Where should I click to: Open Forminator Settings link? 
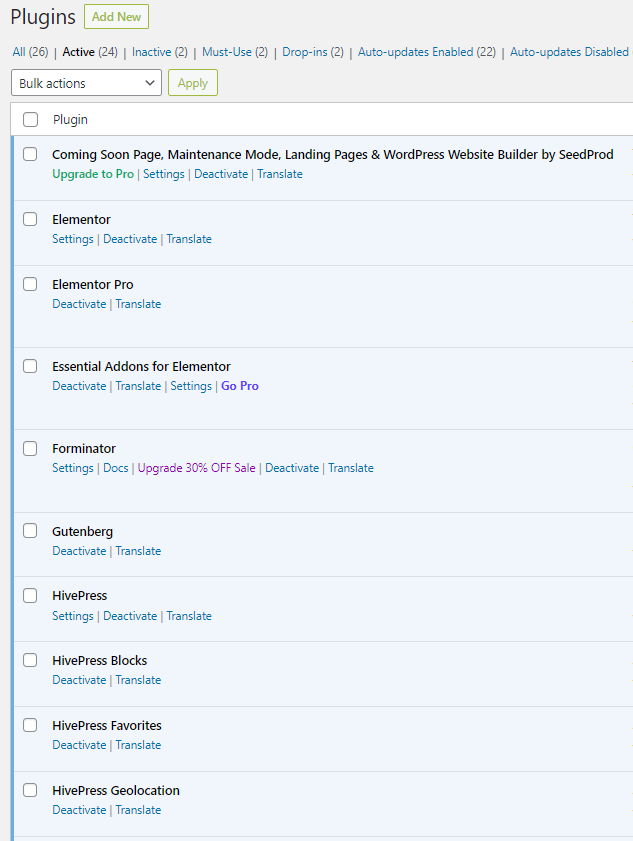pyautogui.click(x=72, y=468)
